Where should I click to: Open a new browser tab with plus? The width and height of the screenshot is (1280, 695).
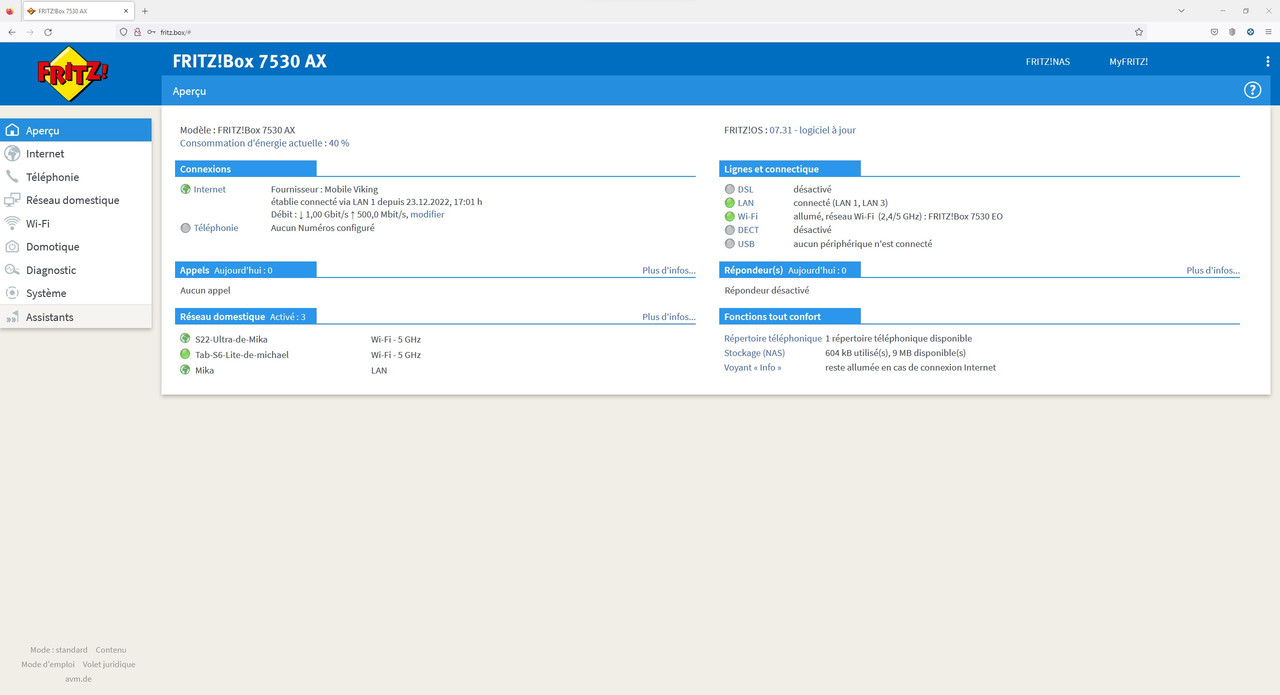145,11
